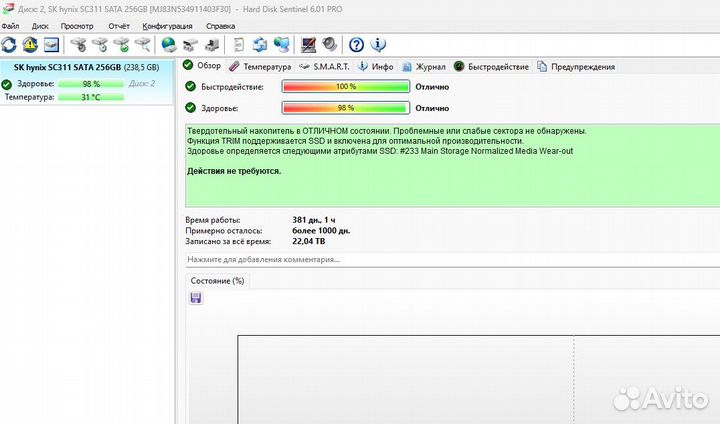Click the comment input field

click(450, 259)
